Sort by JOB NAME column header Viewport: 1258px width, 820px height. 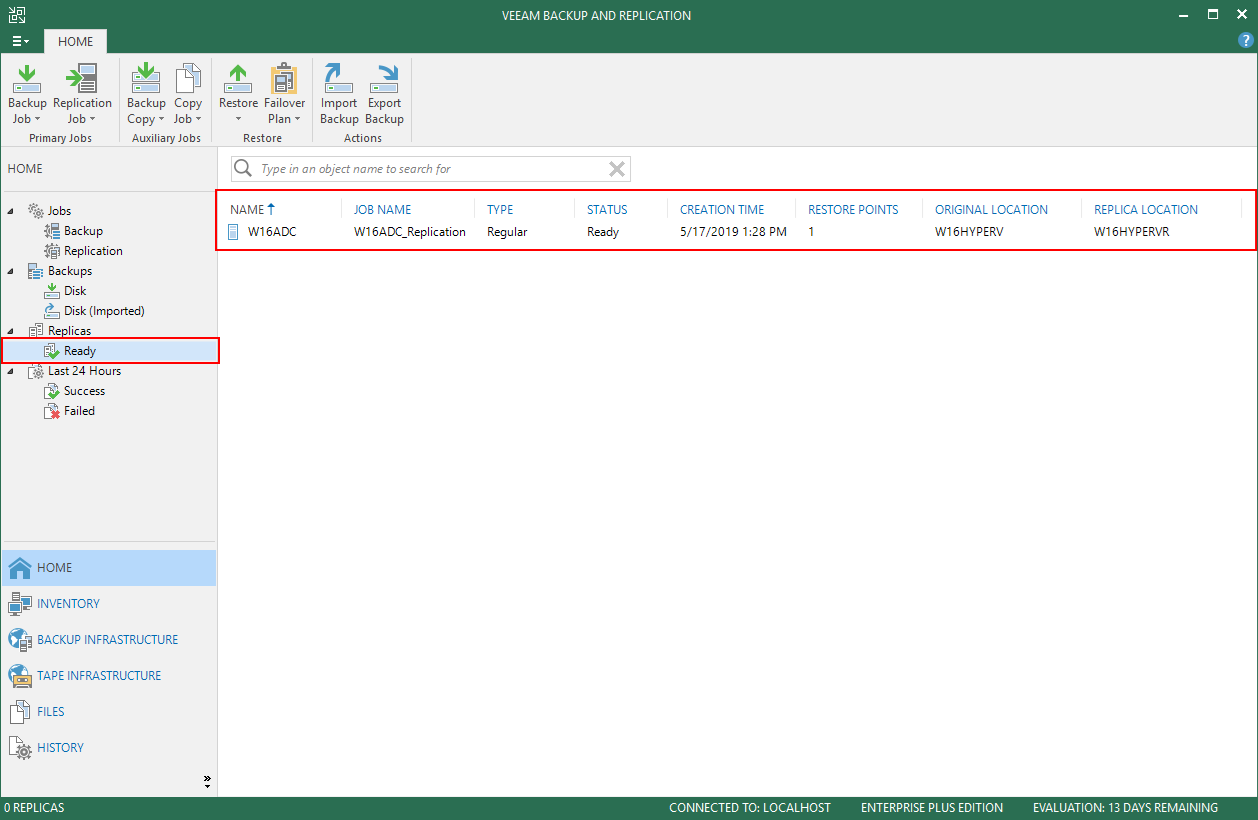coord(382,210)
